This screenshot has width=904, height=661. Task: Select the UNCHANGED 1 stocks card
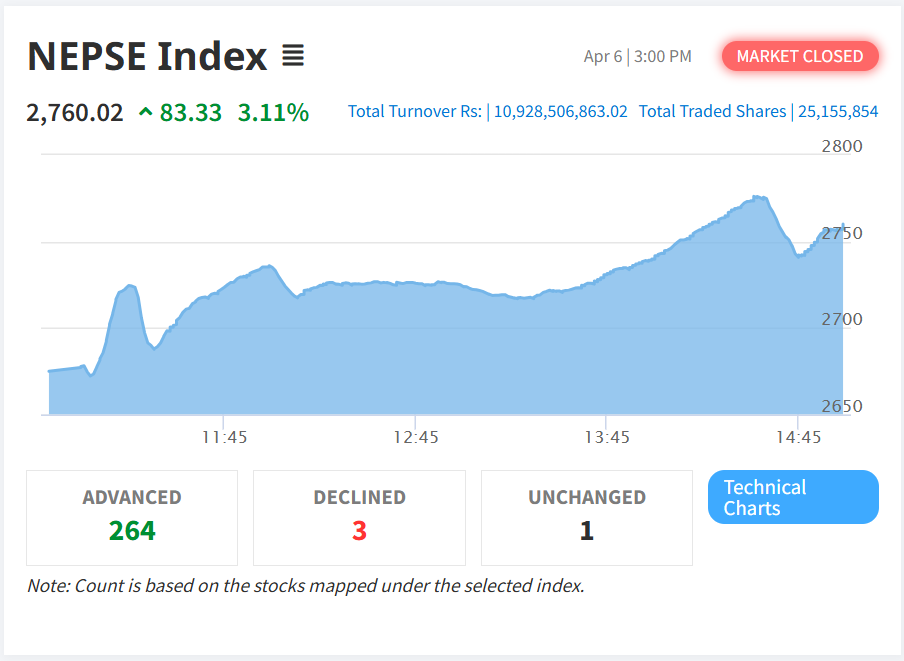586,517
